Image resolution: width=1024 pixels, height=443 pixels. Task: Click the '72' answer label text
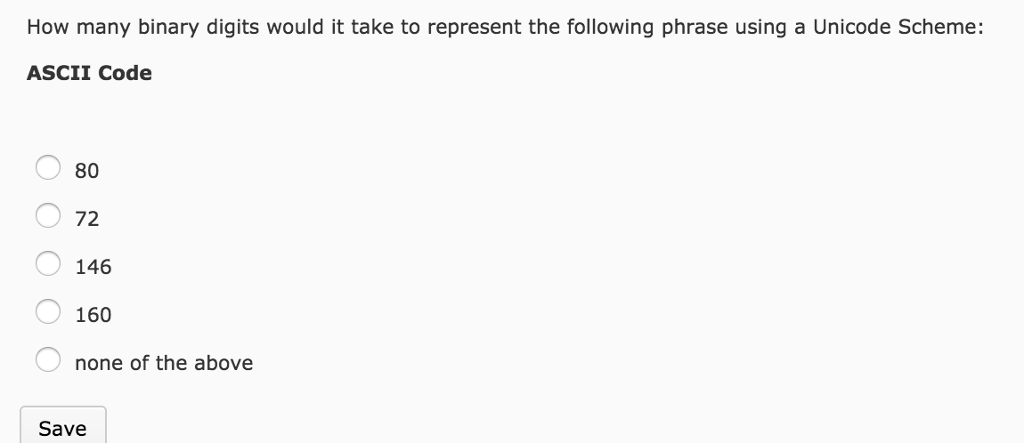coord(87,219)
